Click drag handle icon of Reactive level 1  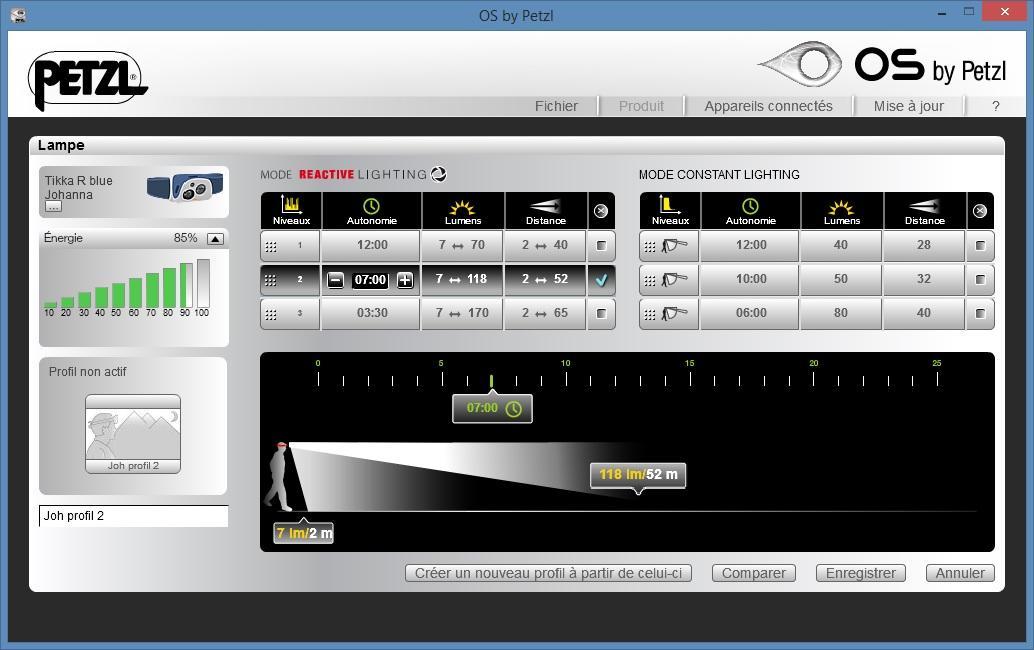pos(271,246)
